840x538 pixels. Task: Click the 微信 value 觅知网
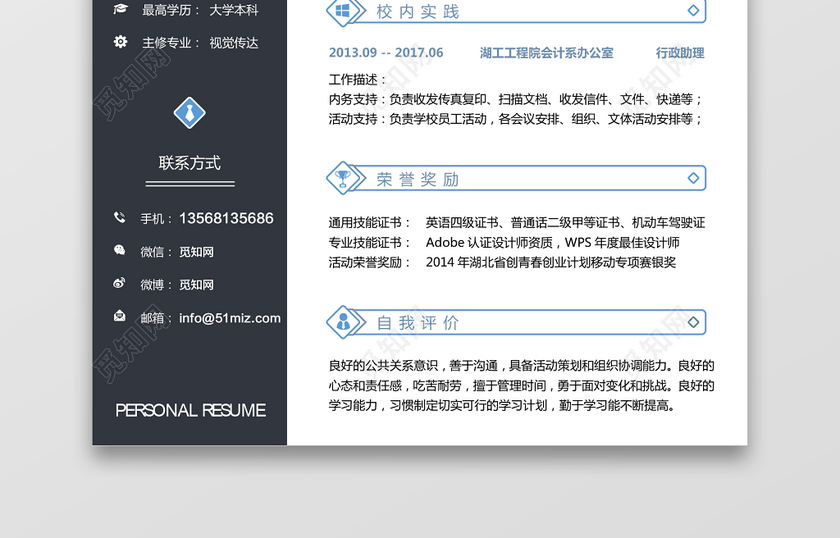[x=196, y=252]
